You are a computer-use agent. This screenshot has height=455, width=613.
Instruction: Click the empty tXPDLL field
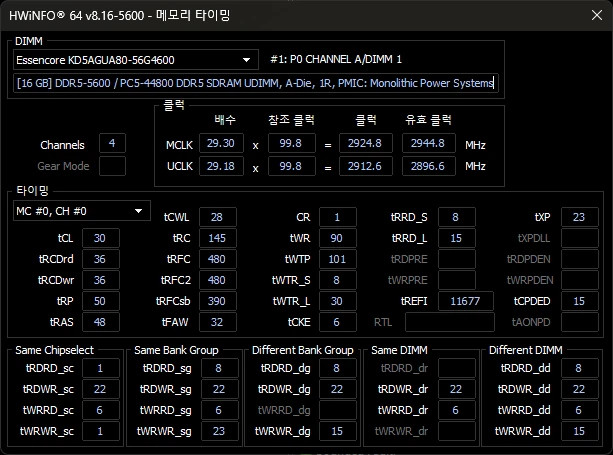point(580,238)
